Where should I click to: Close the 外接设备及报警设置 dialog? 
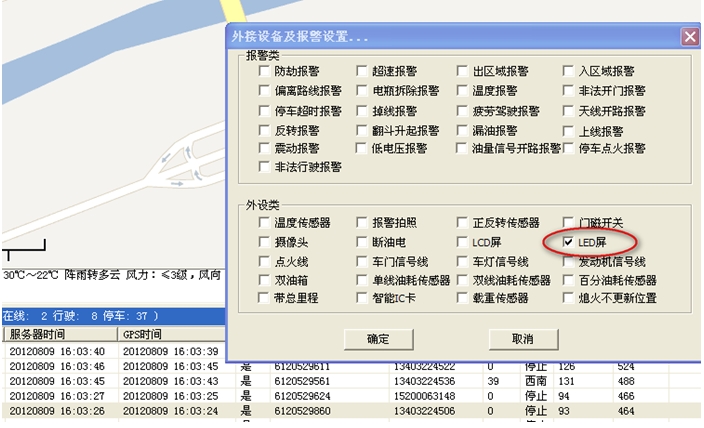pyautogui.click(x=689, y=37)
